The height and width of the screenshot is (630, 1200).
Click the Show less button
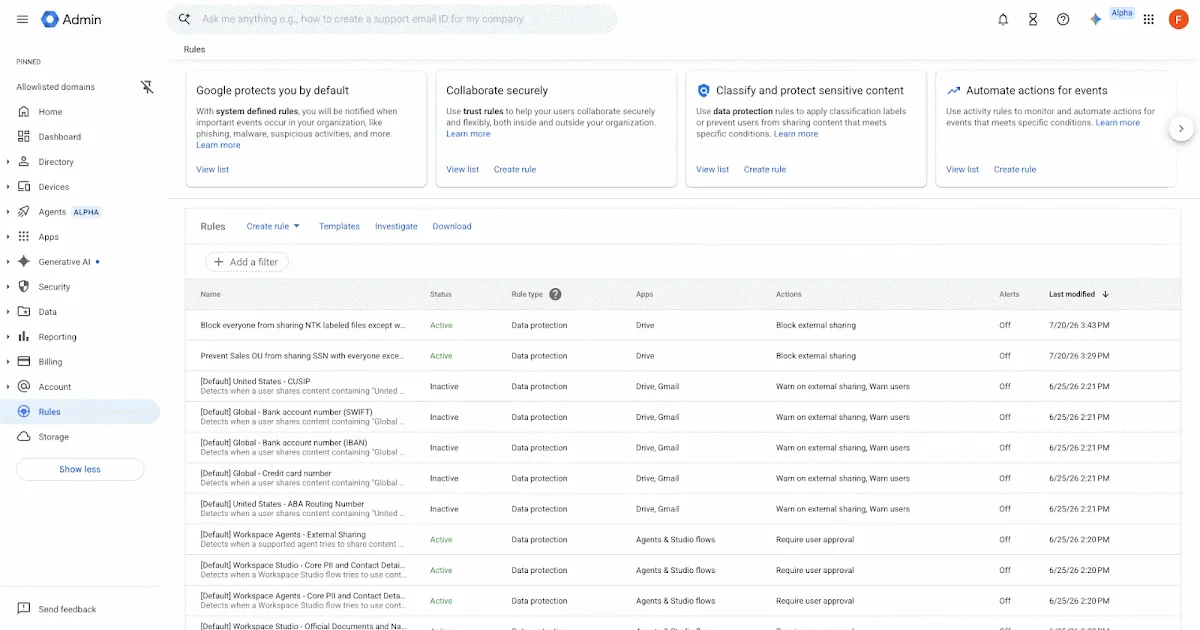(80, 469)
